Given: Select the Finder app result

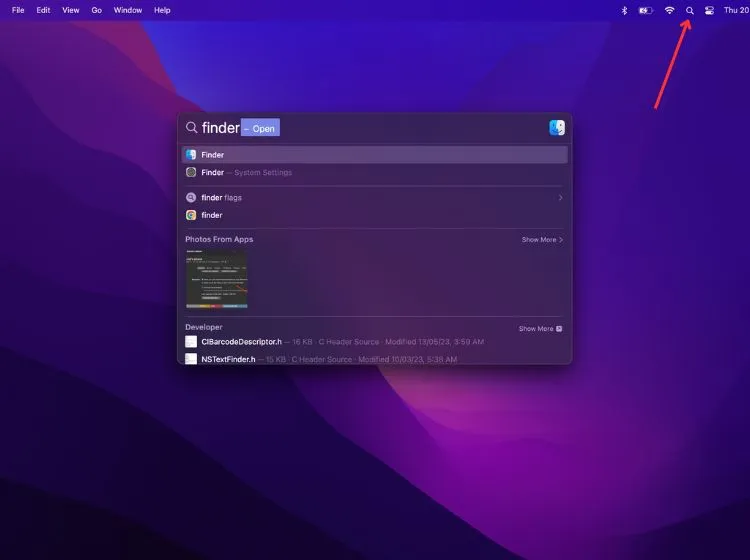Looking at the screenshot, I should click(375, 155).
